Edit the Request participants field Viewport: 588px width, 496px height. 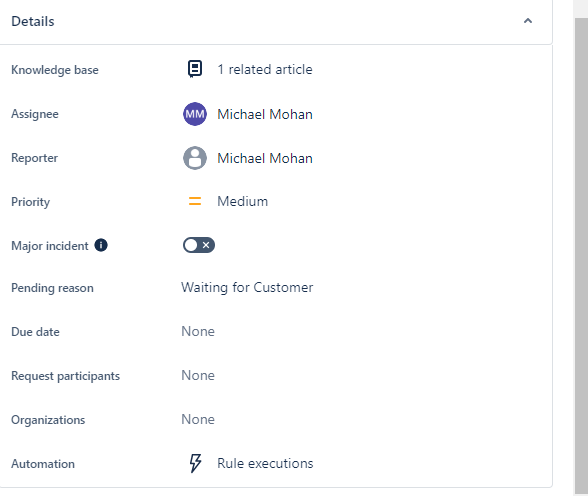point(198,375)
